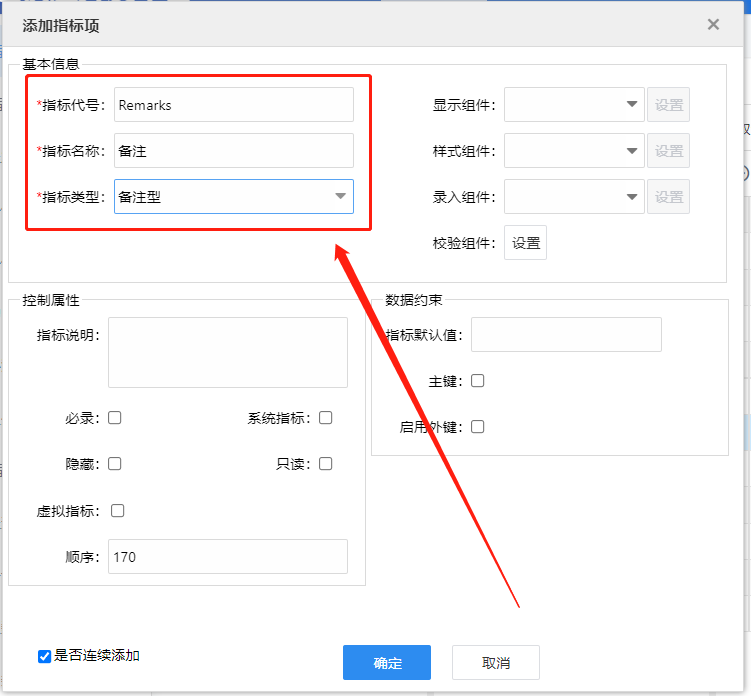Viewport: 751px width, 696px height.
Task: Toggle the 只读 checkbox
Action: [326, 464]
